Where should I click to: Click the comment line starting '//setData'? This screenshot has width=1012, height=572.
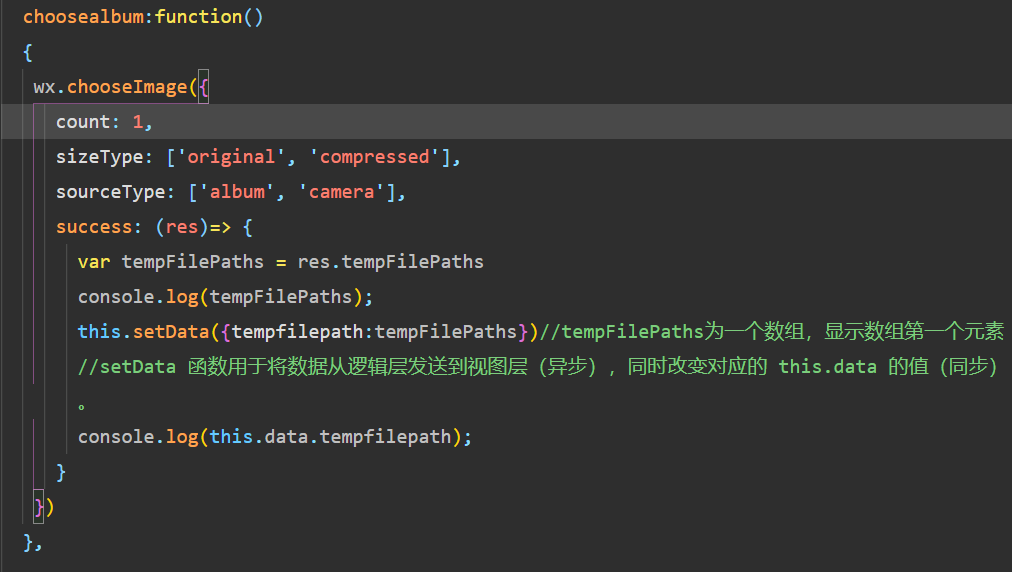538,366
